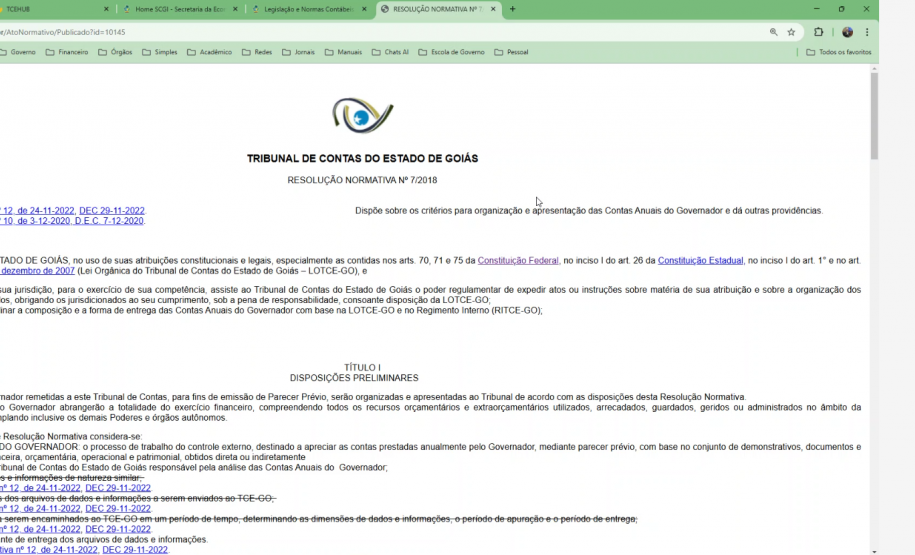Screen dimensions: 915x555
Task: Click the scrollbar down arrow
Action: point(874,551)
